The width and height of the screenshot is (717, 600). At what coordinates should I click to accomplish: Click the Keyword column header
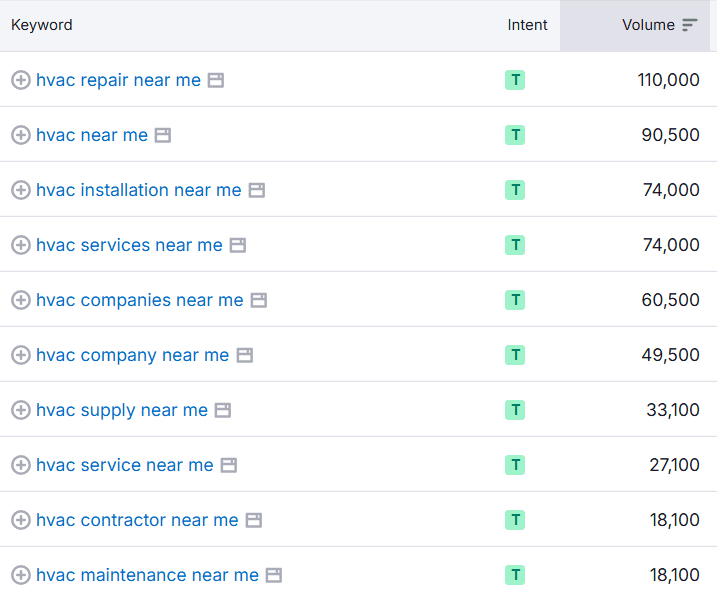pos(42,25)
